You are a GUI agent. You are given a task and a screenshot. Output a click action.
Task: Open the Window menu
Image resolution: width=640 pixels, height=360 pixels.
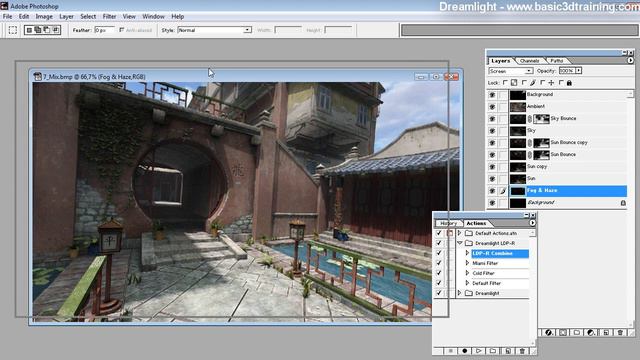click(153, 16)
